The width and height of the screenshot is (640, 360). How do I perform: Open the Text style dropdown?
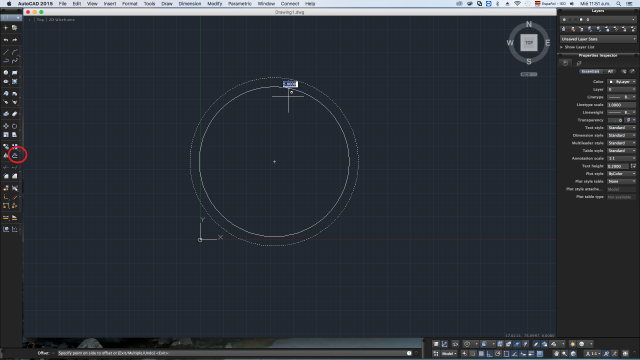[x=622, y=128]
